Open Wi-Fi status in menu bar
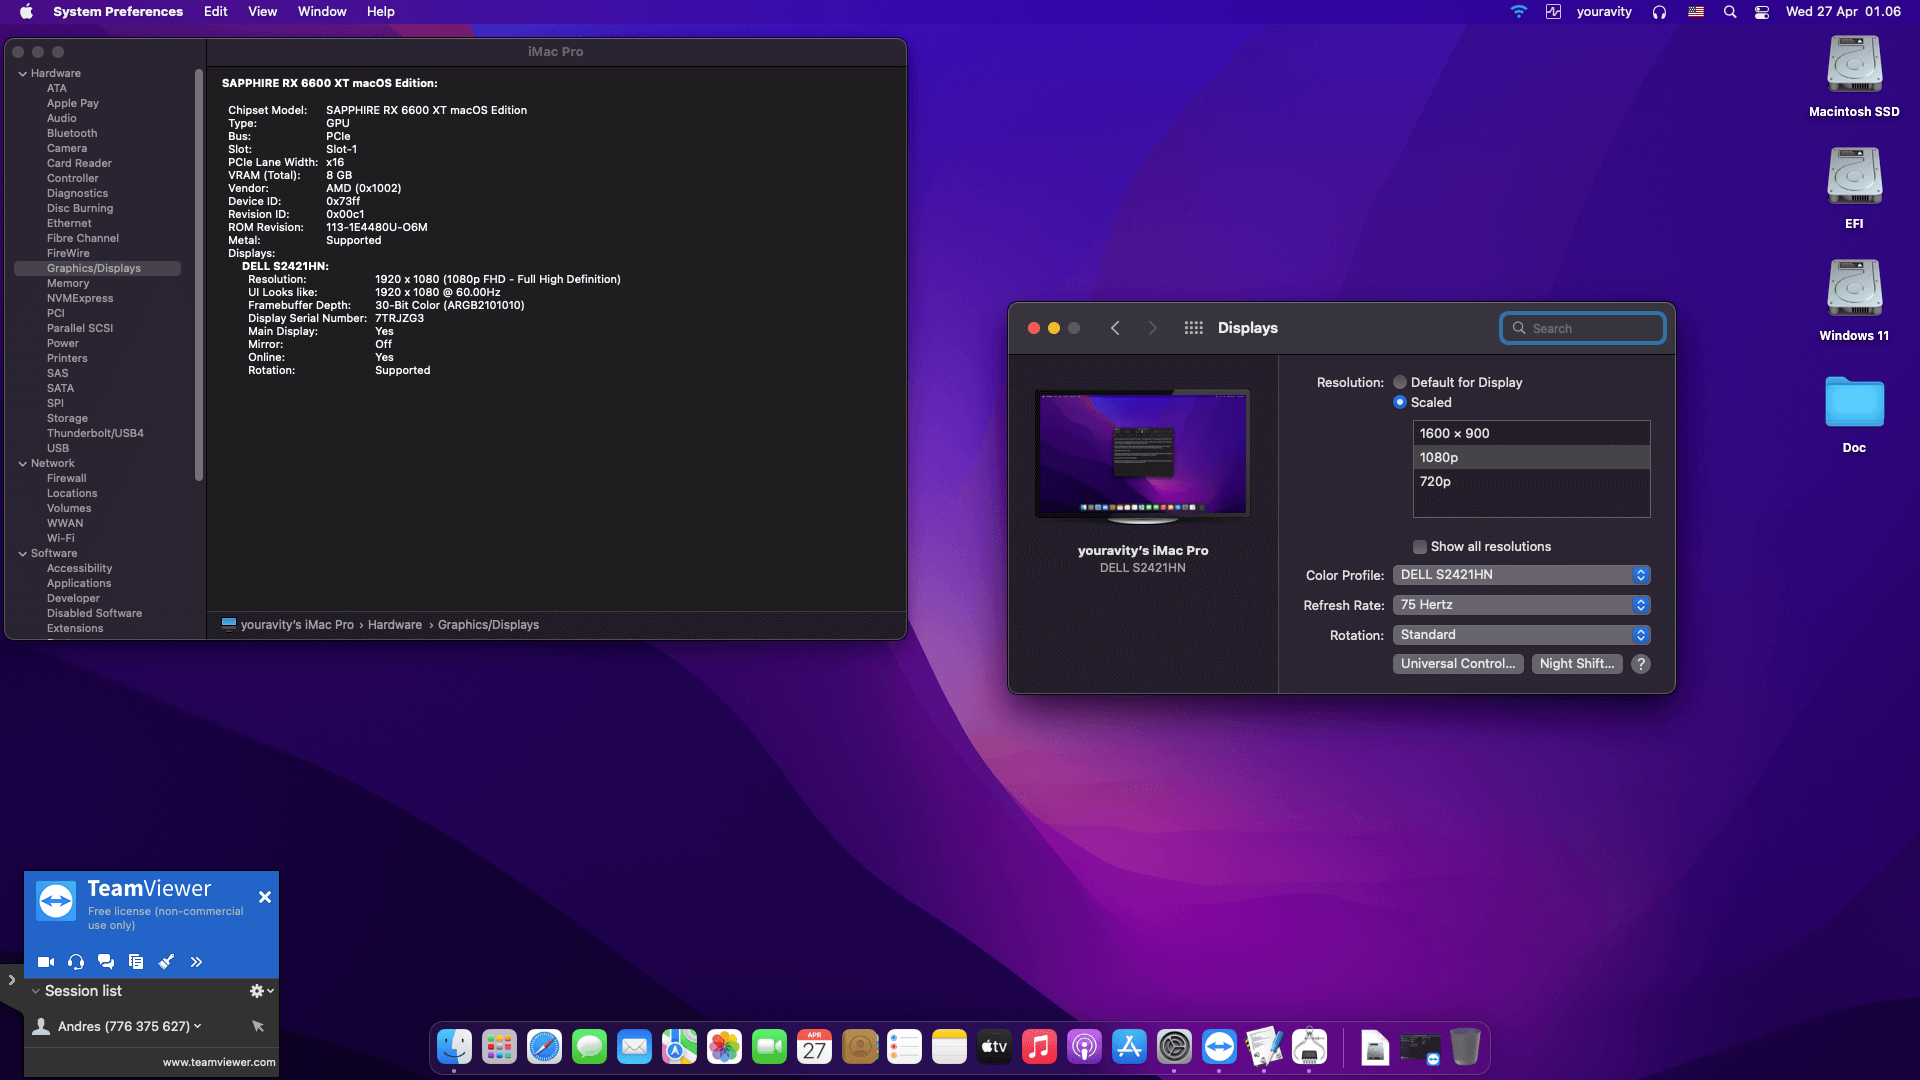This screenshot has height=1080, width=1920. point(1518,12)
